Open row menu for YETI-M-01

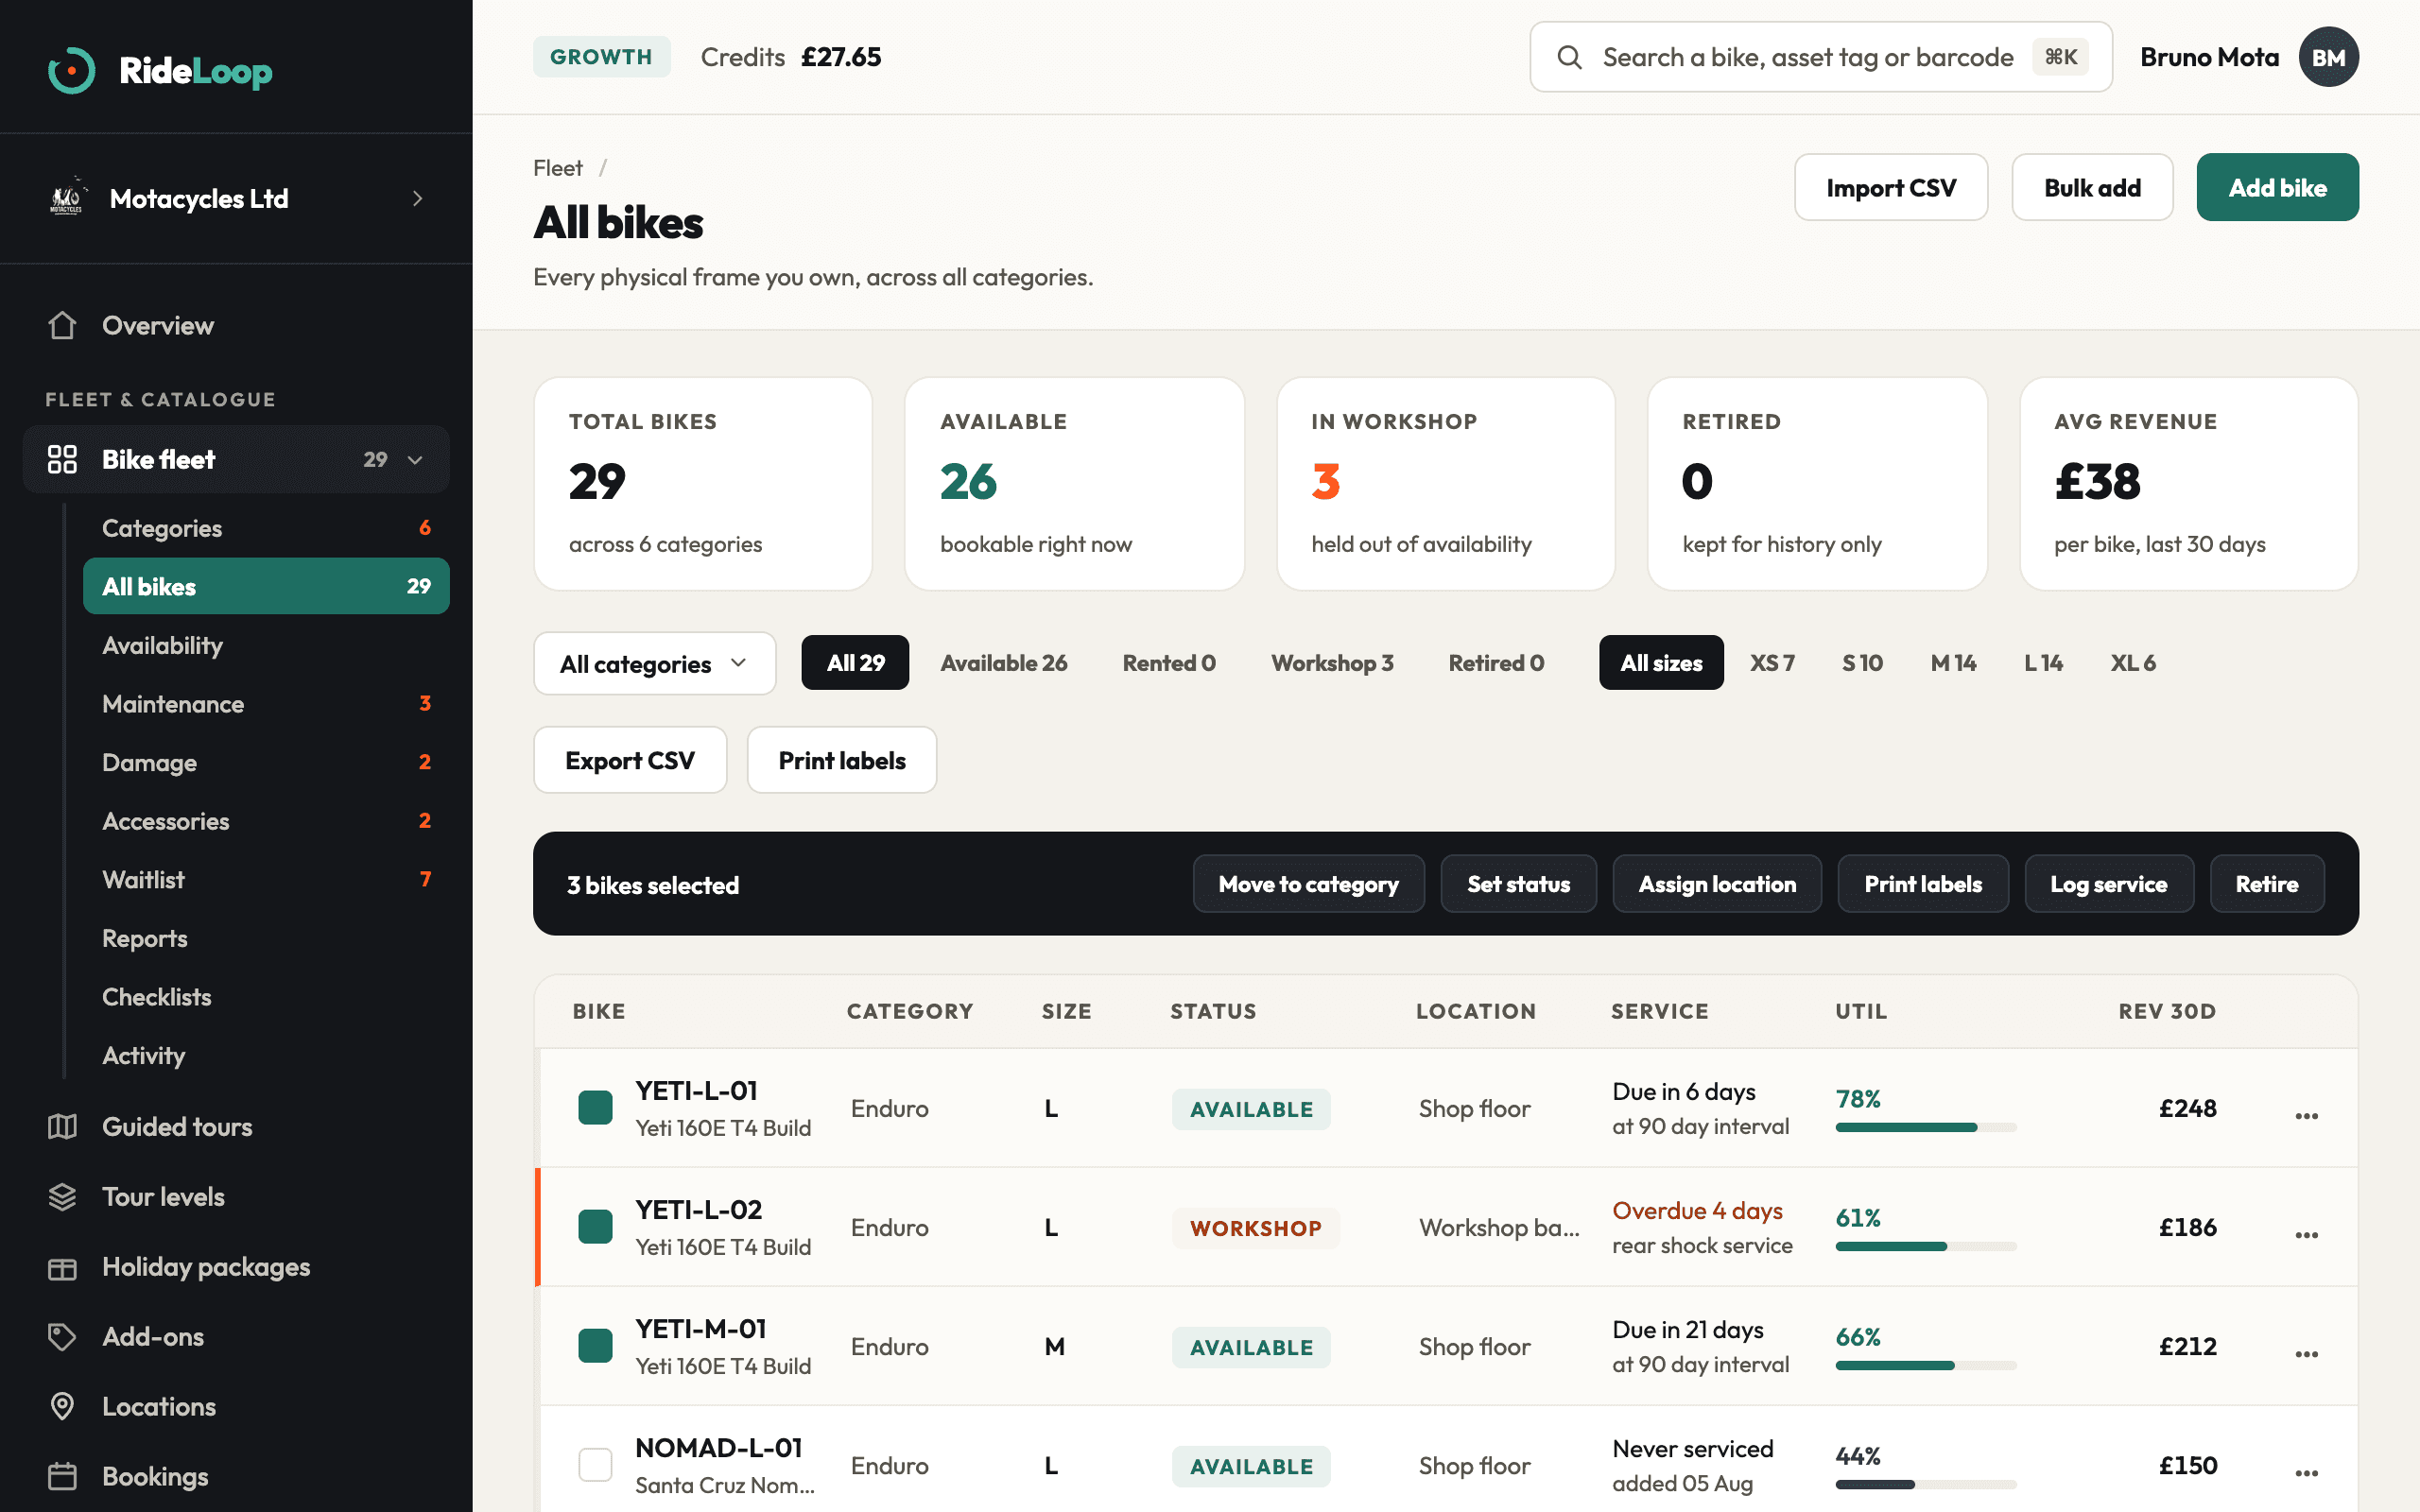(2306, 1354)
